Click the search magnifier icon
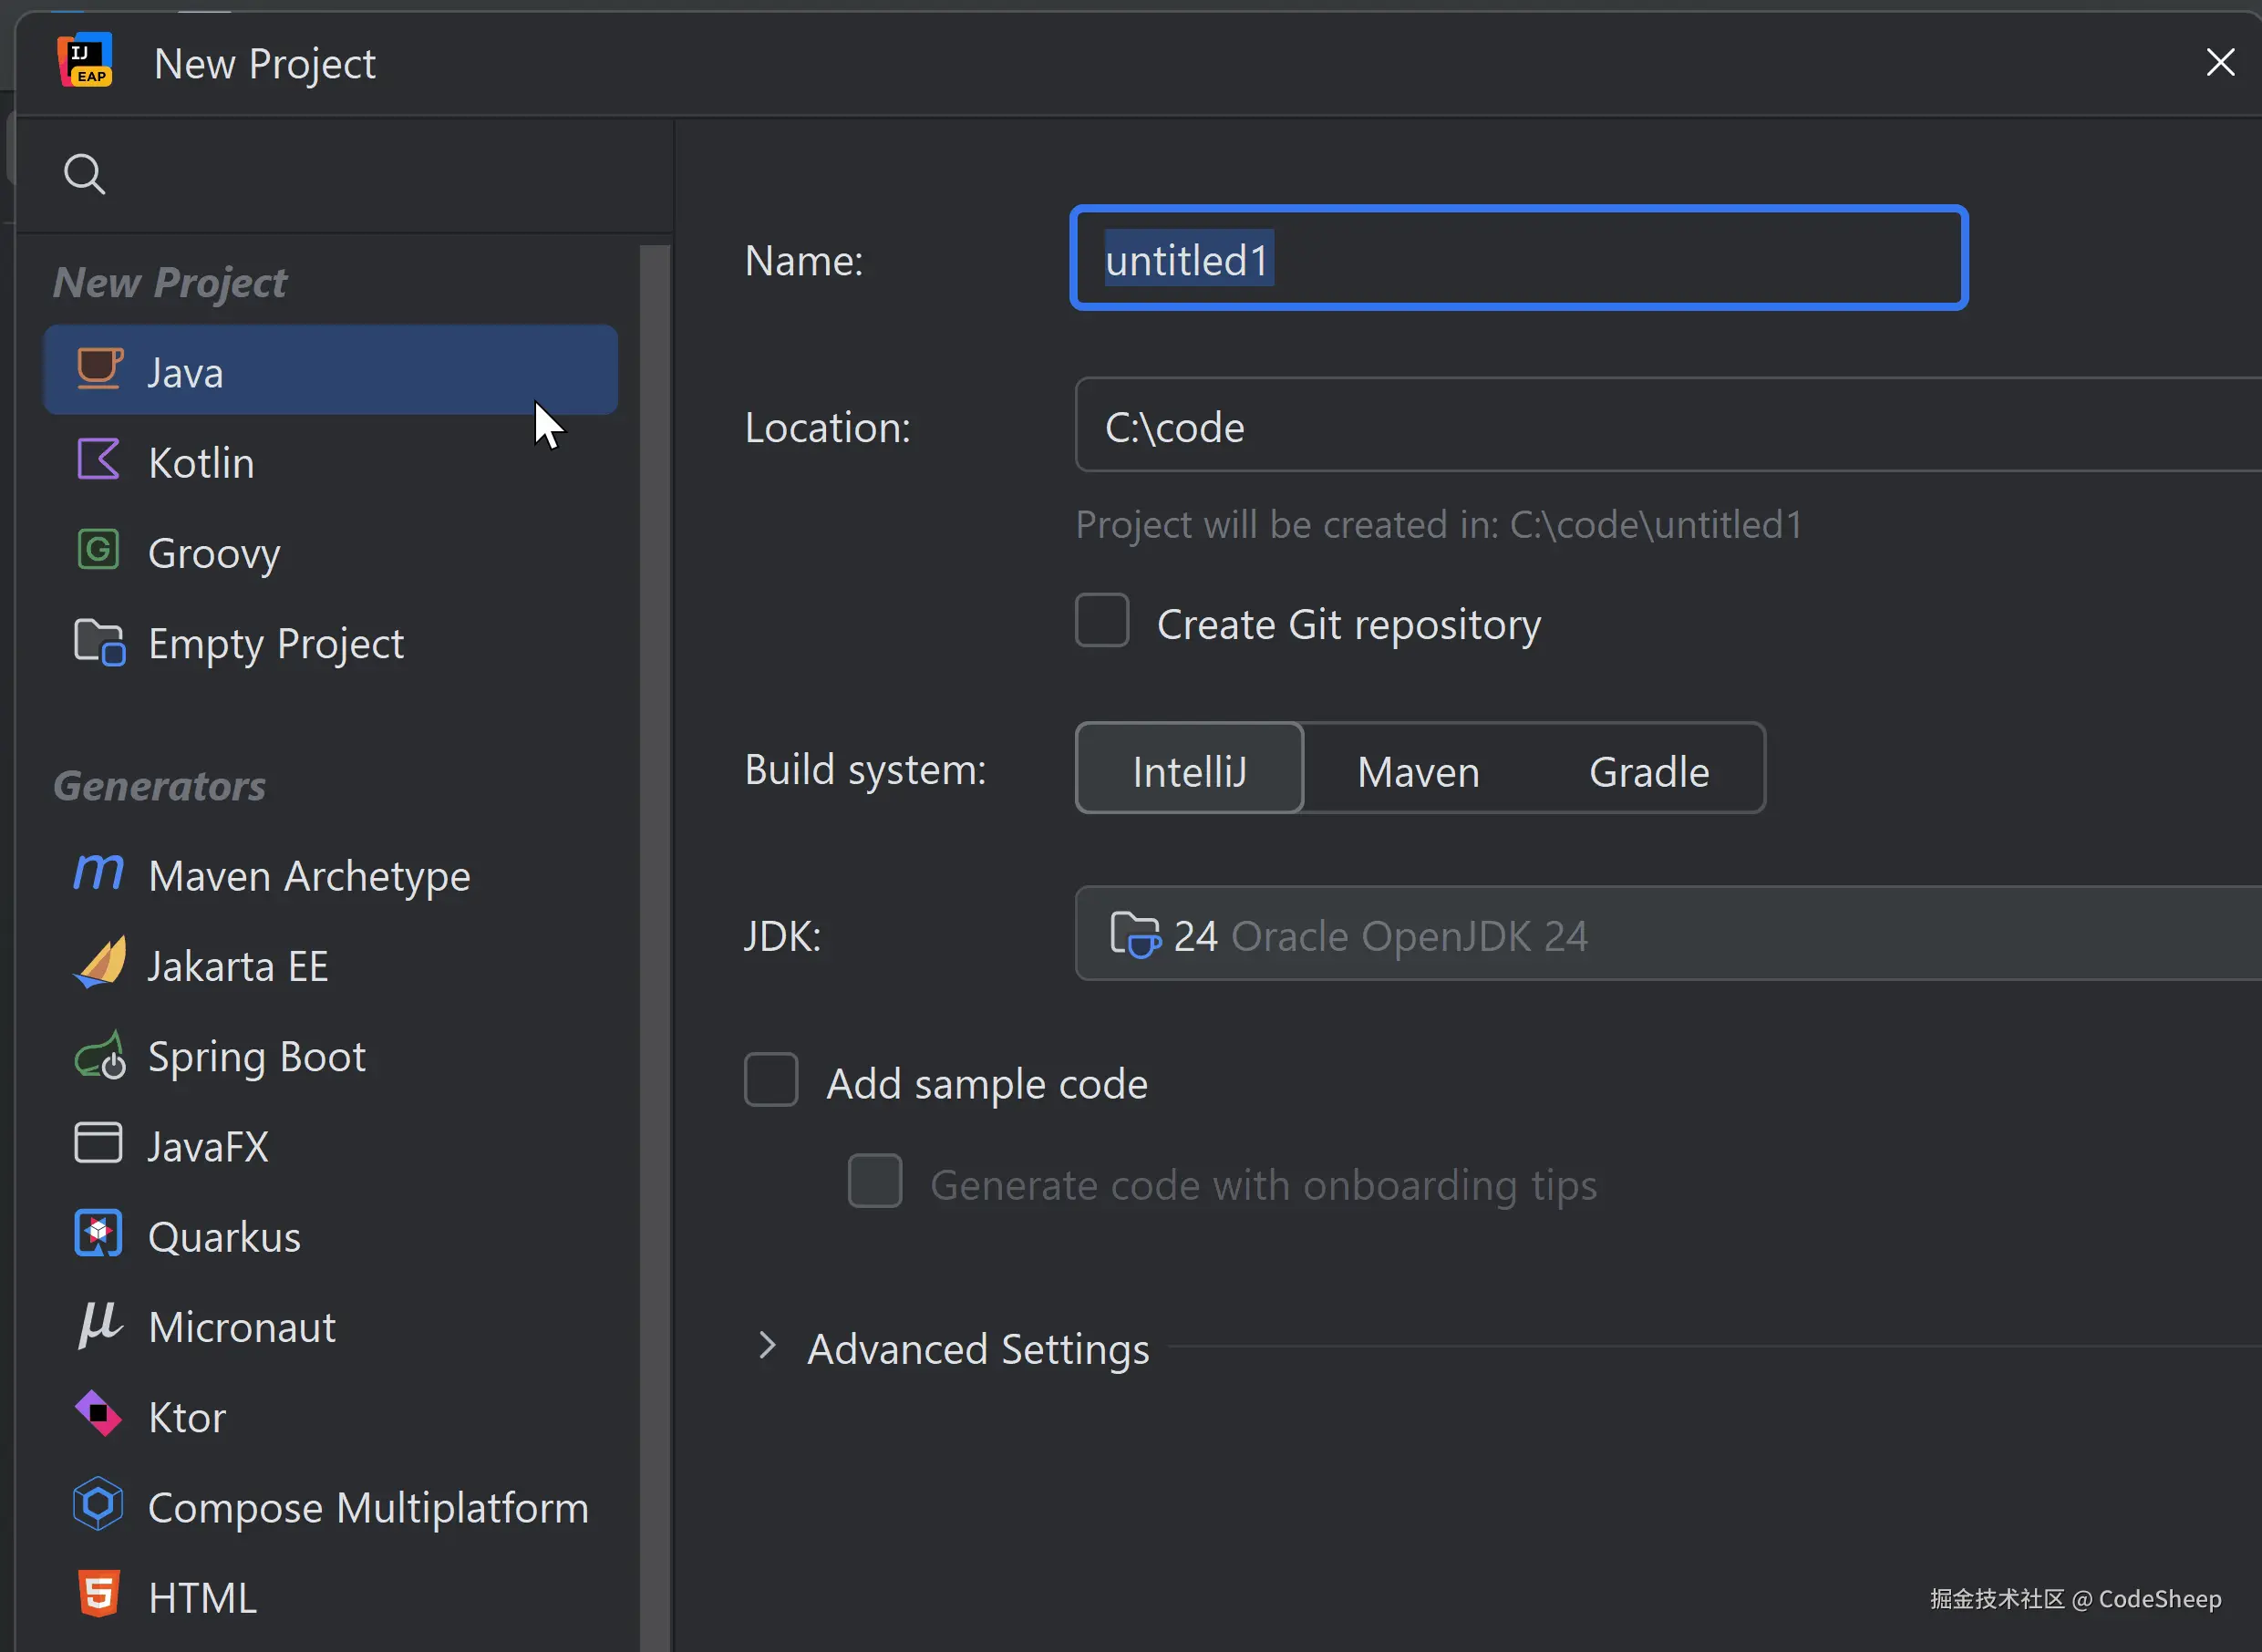 84,174
